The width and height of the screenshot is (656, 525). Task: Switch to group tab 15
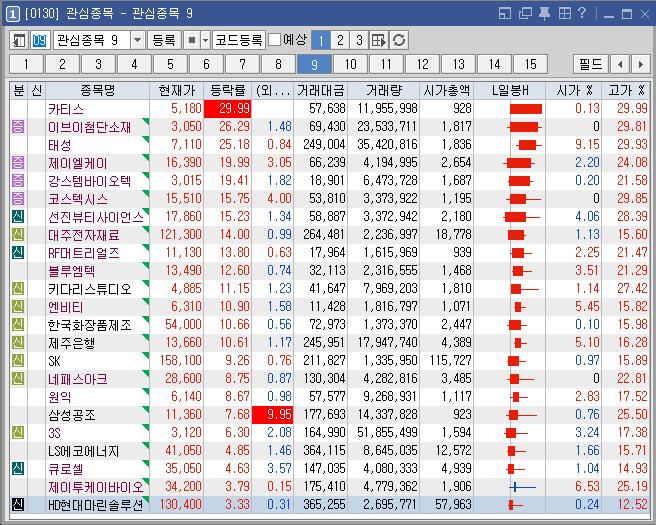[x=530, y=64]
